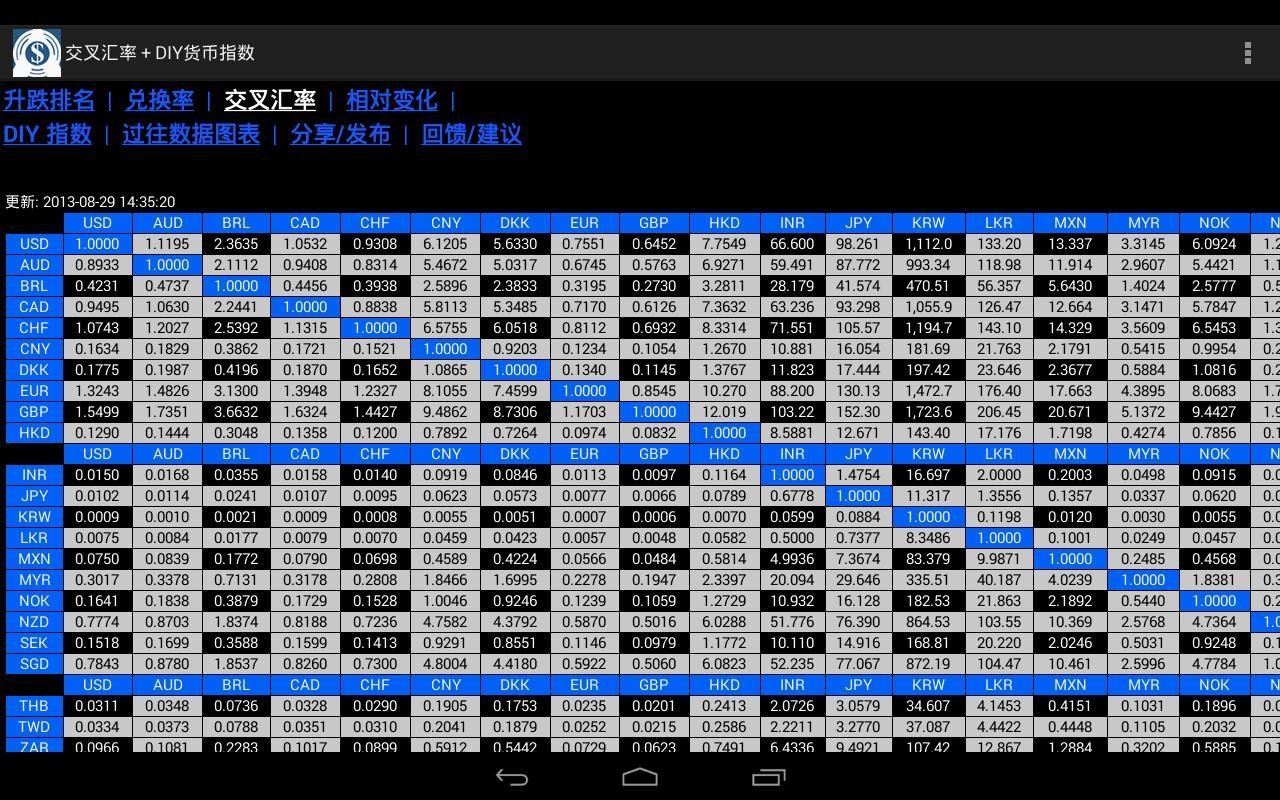Tap the USD to EUR rate cell 0.7551

pos(584,244)
